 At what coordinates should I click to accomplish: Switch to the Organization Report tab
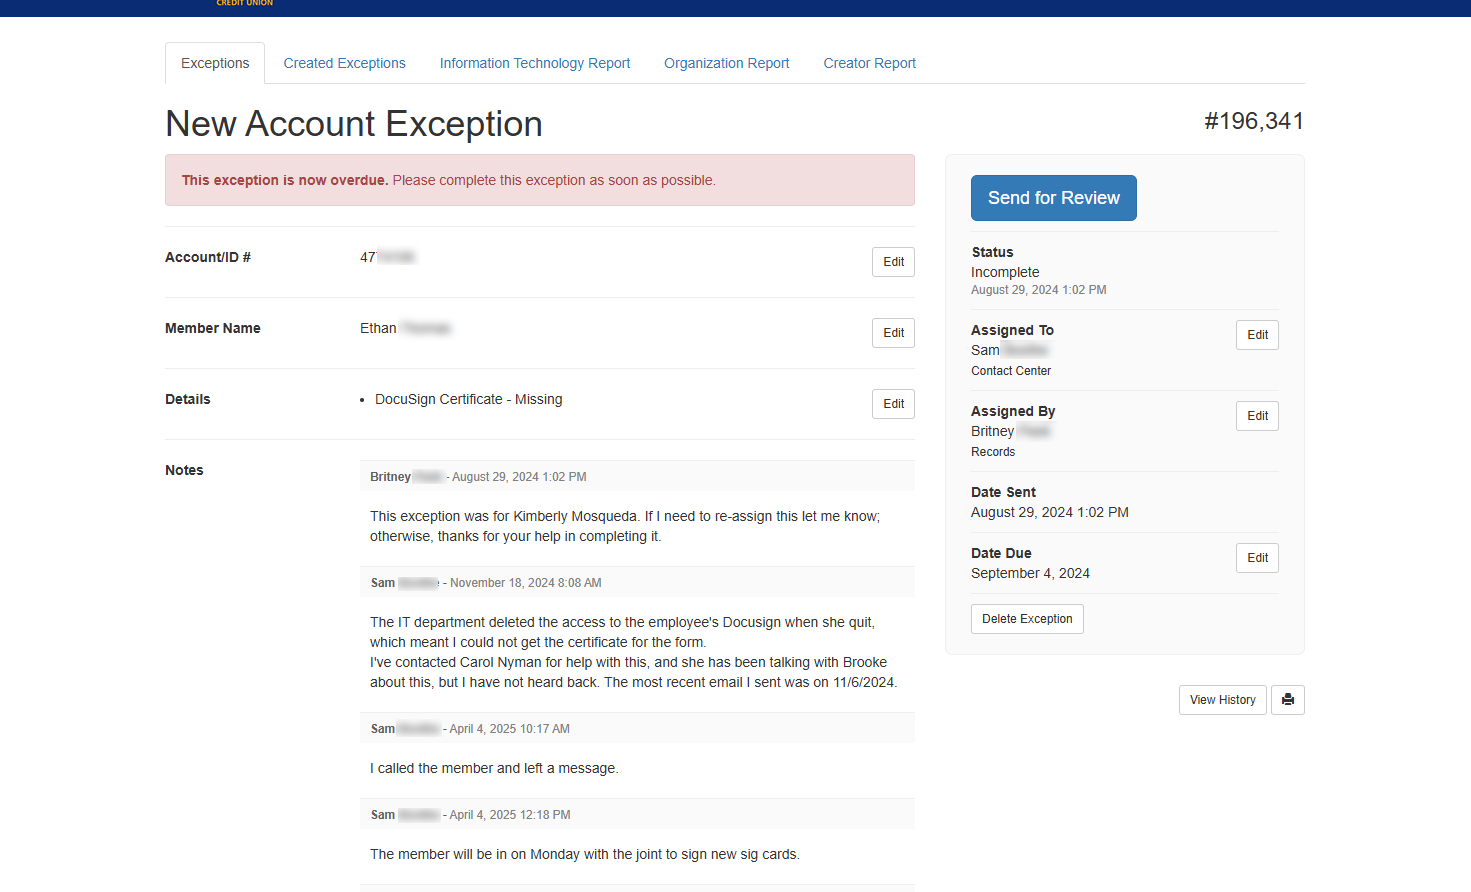click(726, 63)
